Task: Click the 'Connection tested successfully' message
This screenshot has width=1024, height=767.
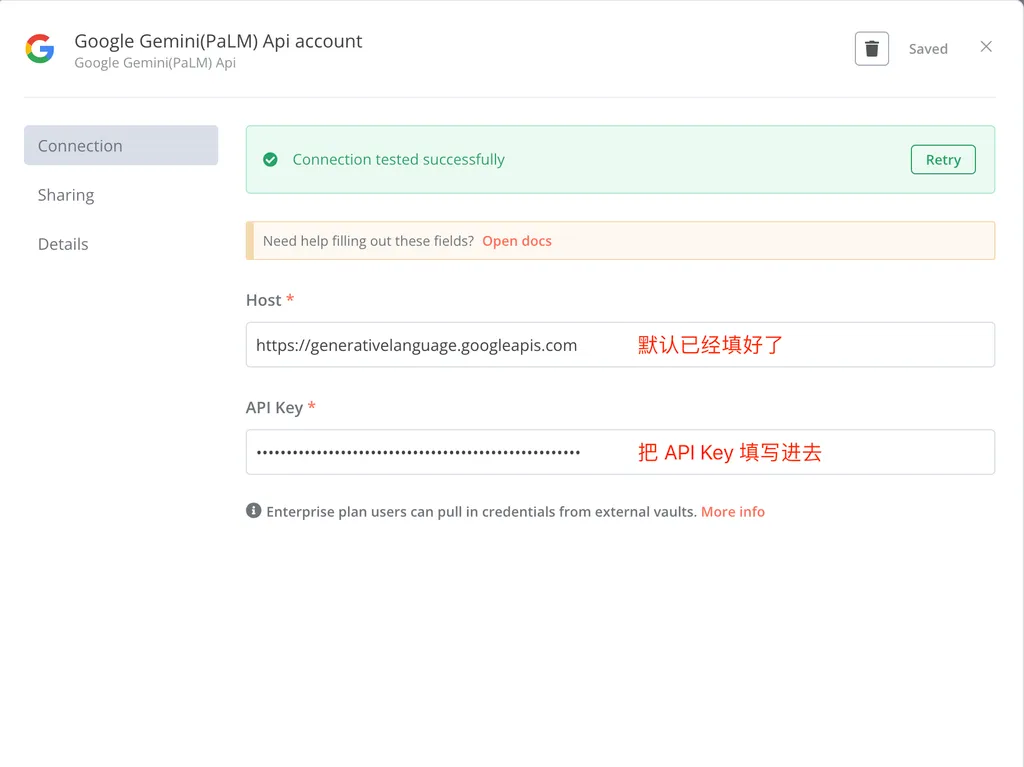Action: 398,159
